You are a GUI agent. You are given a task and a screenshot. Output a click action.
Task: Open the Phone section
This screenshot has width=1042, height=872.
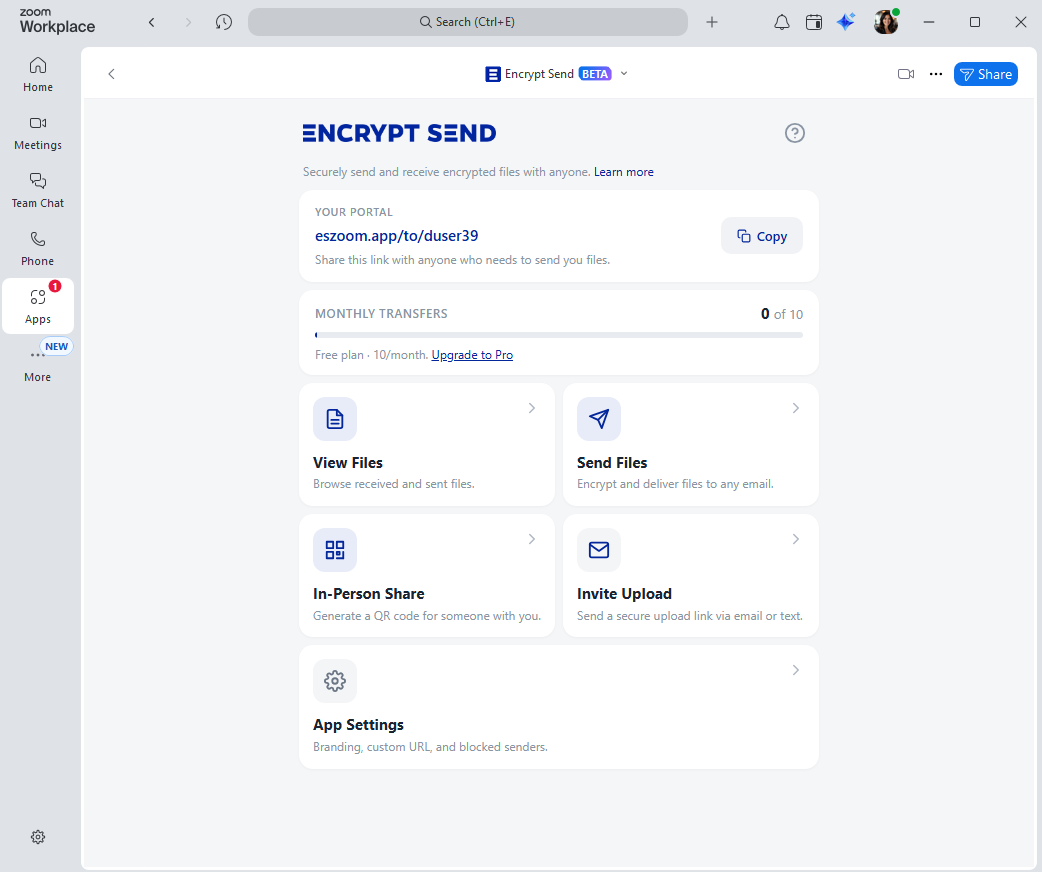click(x=38, y=249)
